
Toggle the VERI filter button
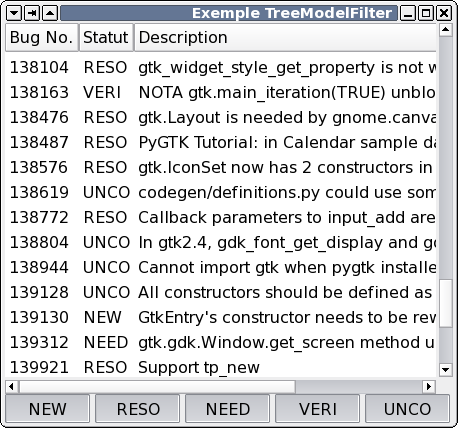coord(318,409)
